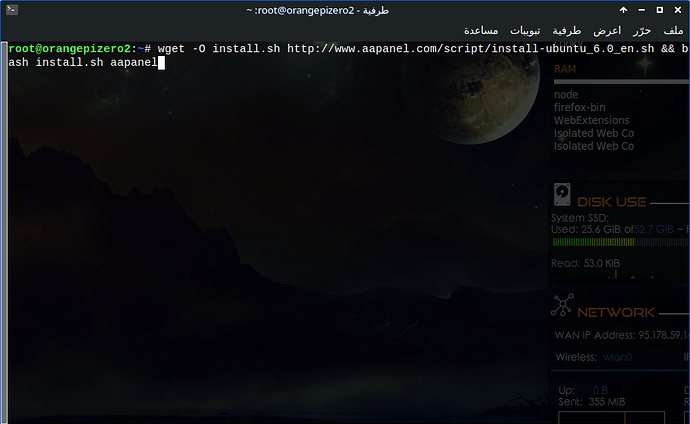Open the ملف (File) menu
Viewport: 690px width, 424px height.
tap(671, 30)
